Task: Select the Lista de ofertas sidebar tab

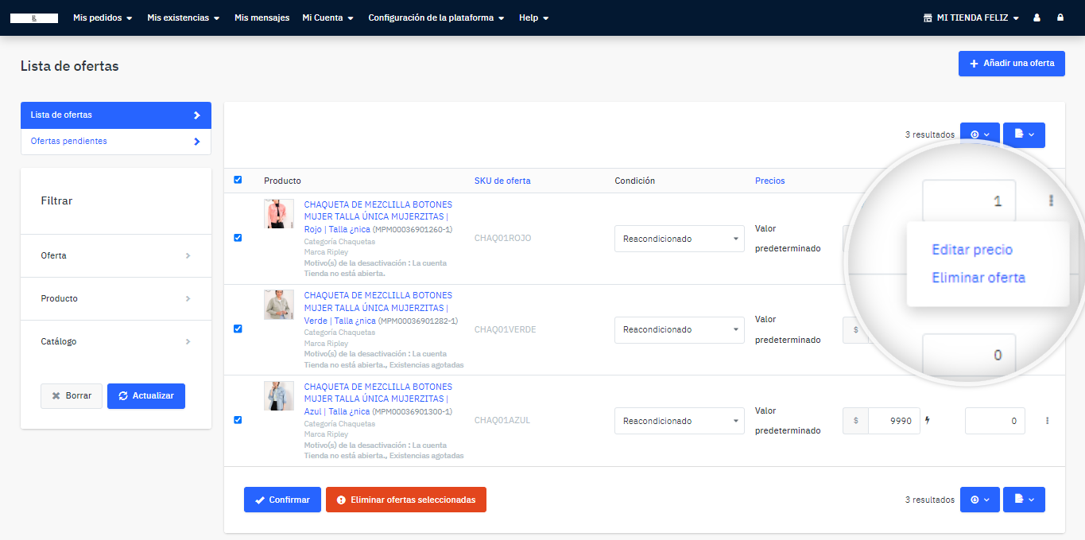Action: [x=116, y=115]
